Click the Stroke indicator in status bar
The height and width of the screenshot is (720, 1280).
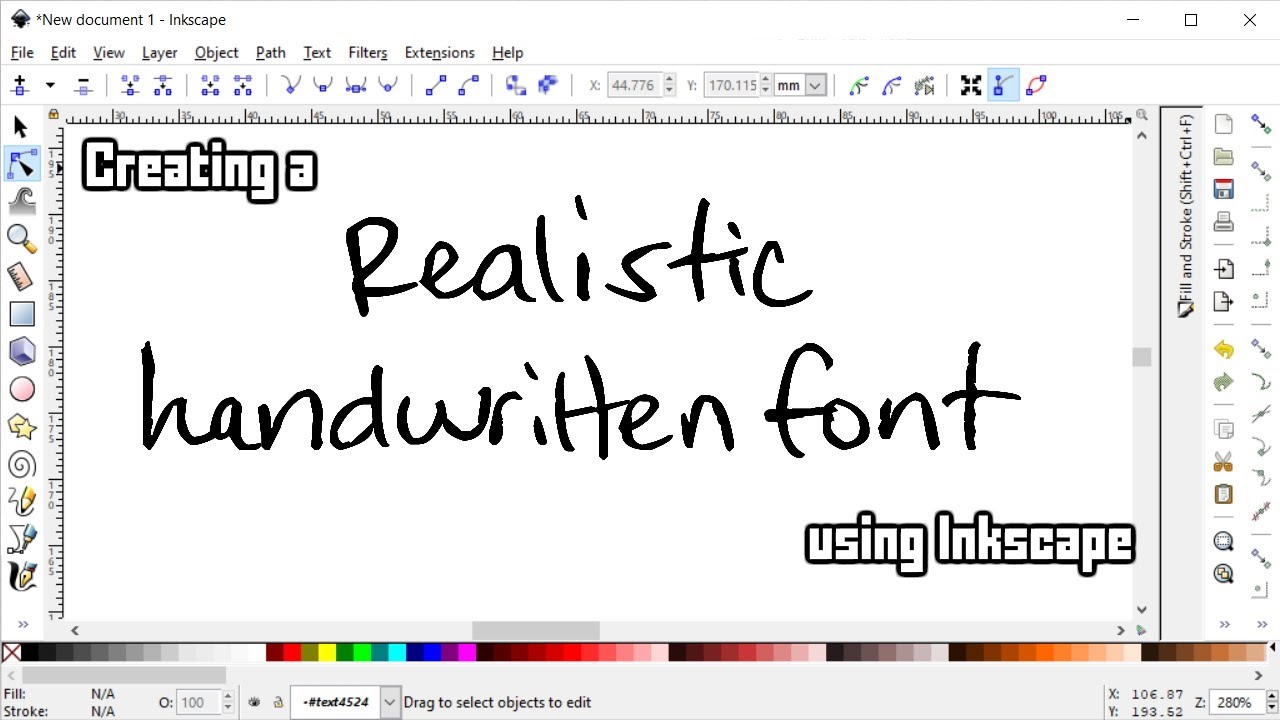click(62, 711)
